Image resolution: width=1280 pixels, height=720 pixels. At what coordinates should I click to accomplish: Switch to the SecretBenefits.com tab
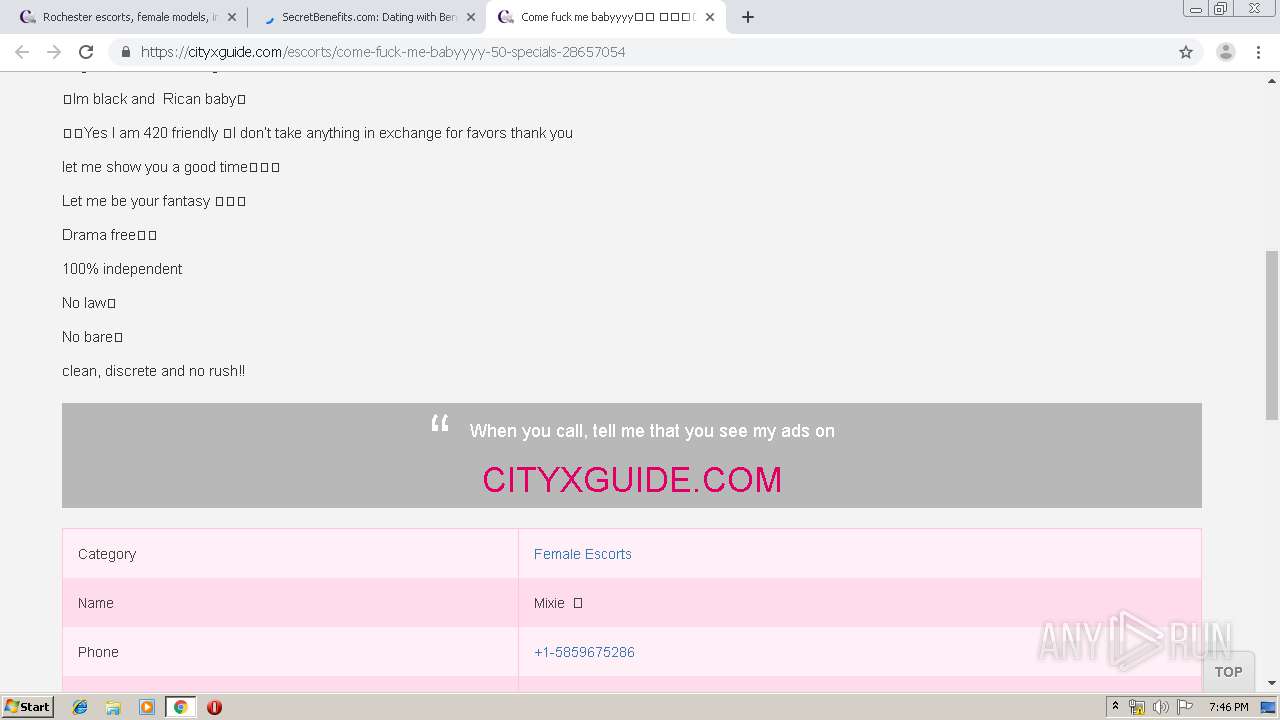365,17
